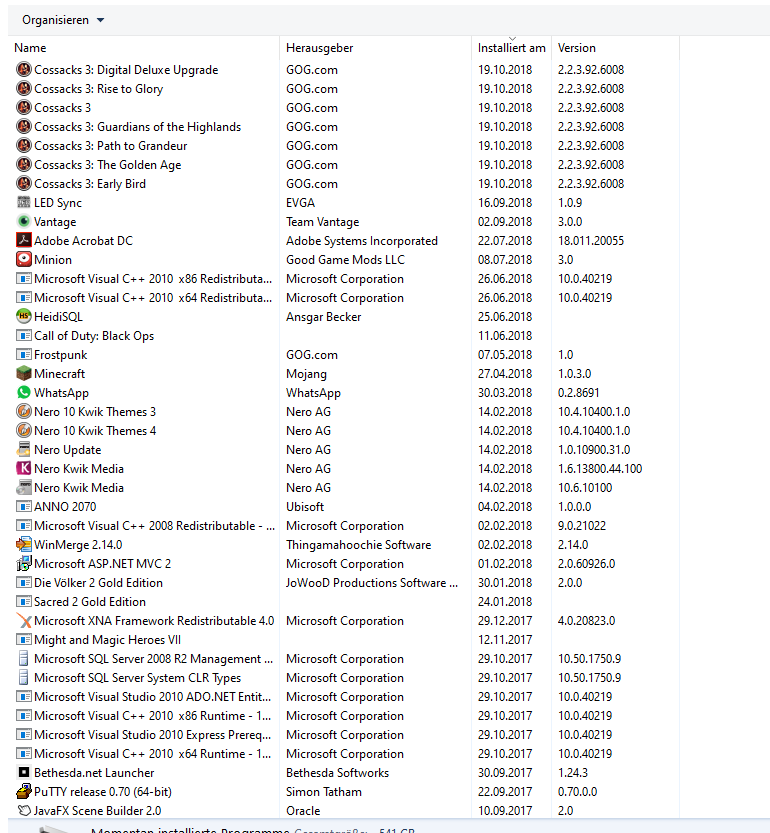770x833 pixels.
Task: Click the Vantage eye icon
Action: click(24, 222)
